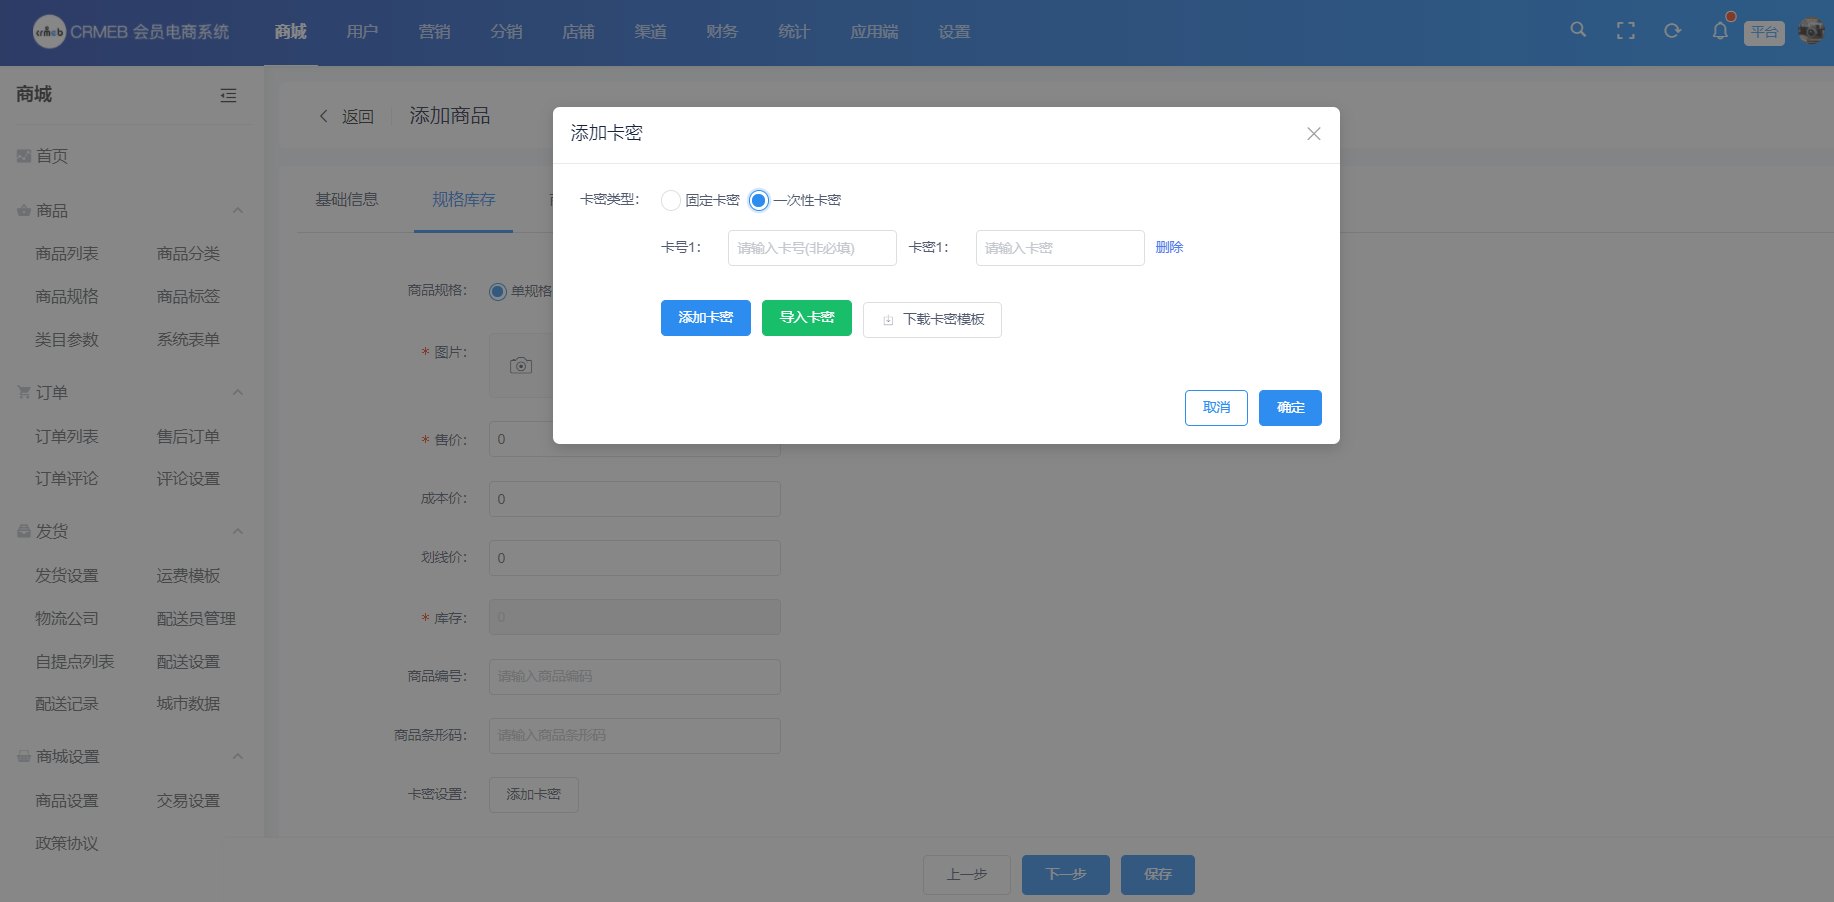Image resolution: width=1834 pixels, height=902 pixels.
Task: Switch to 基础信息 tab
Action: tap(347, 200)
